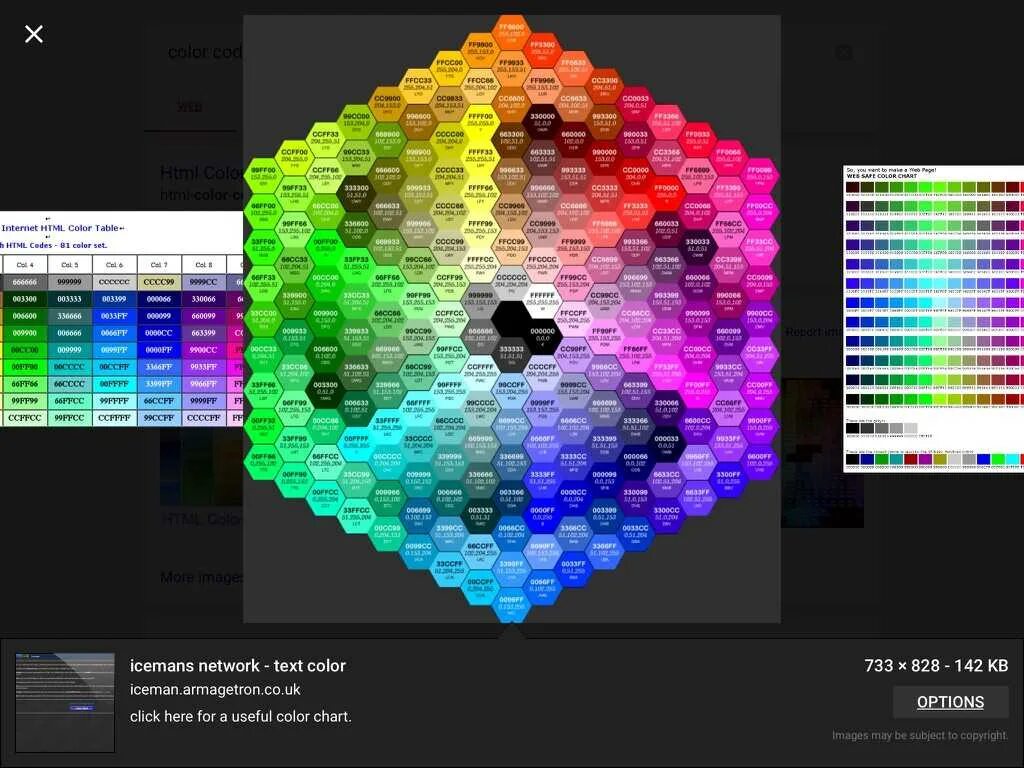Click the 3300FF violet-blue hexagon swatch

coord(728,479)
